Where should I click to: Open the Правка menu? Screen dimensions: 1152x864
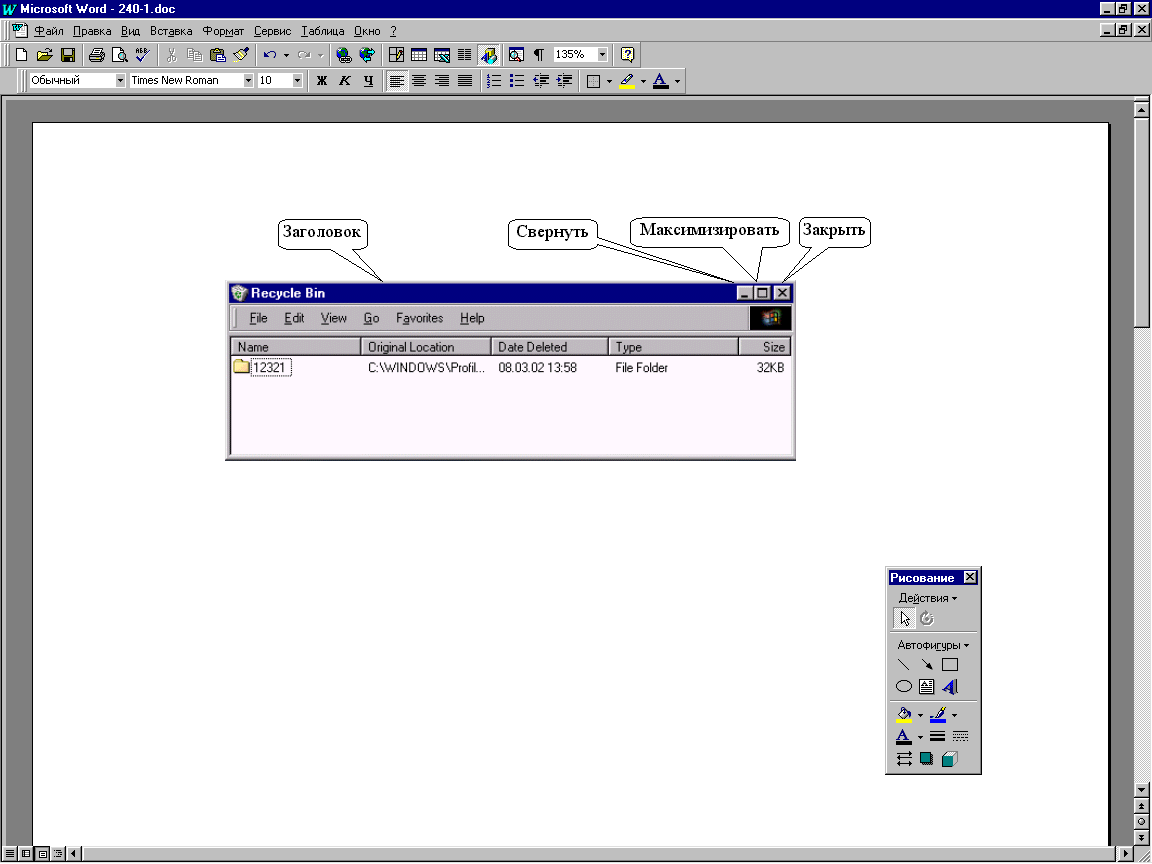(x=92, y=31)
